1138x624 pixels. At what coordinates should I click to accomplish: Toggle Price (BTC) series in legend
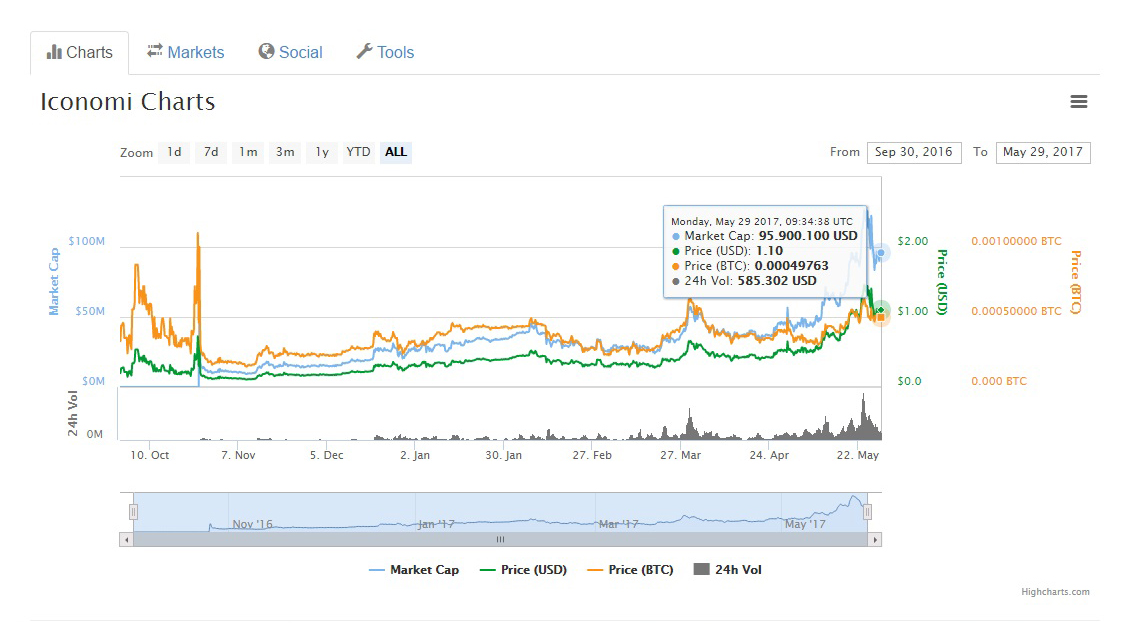coord(630,570)
